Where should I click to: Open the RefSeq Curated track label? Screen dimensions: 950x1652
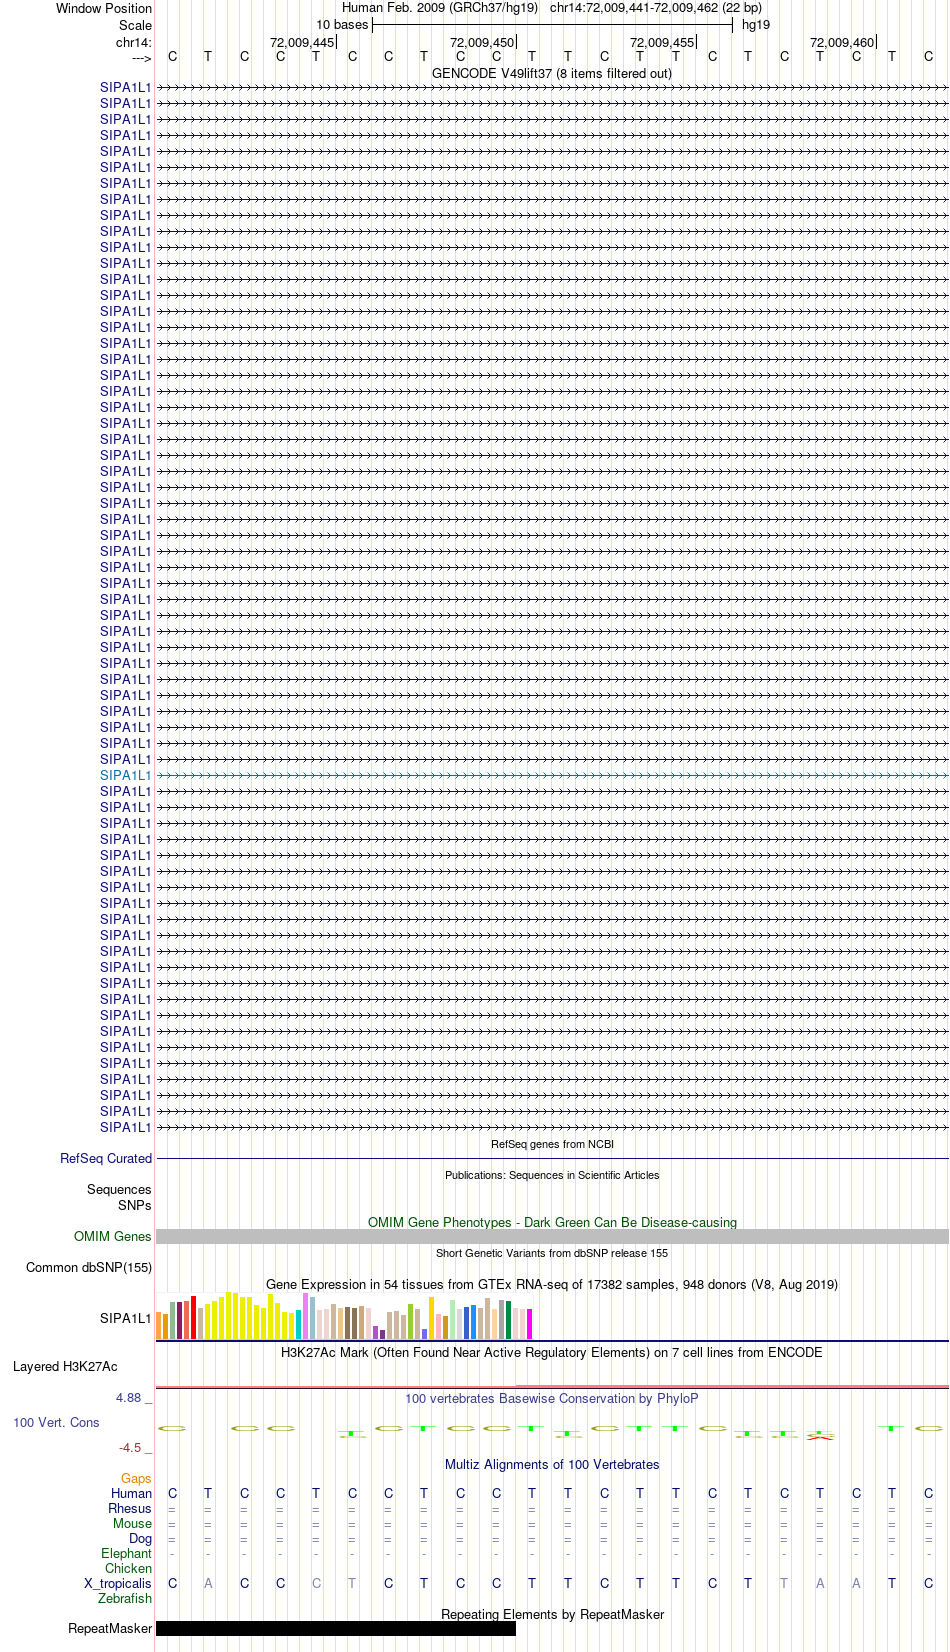point(106,1158)
